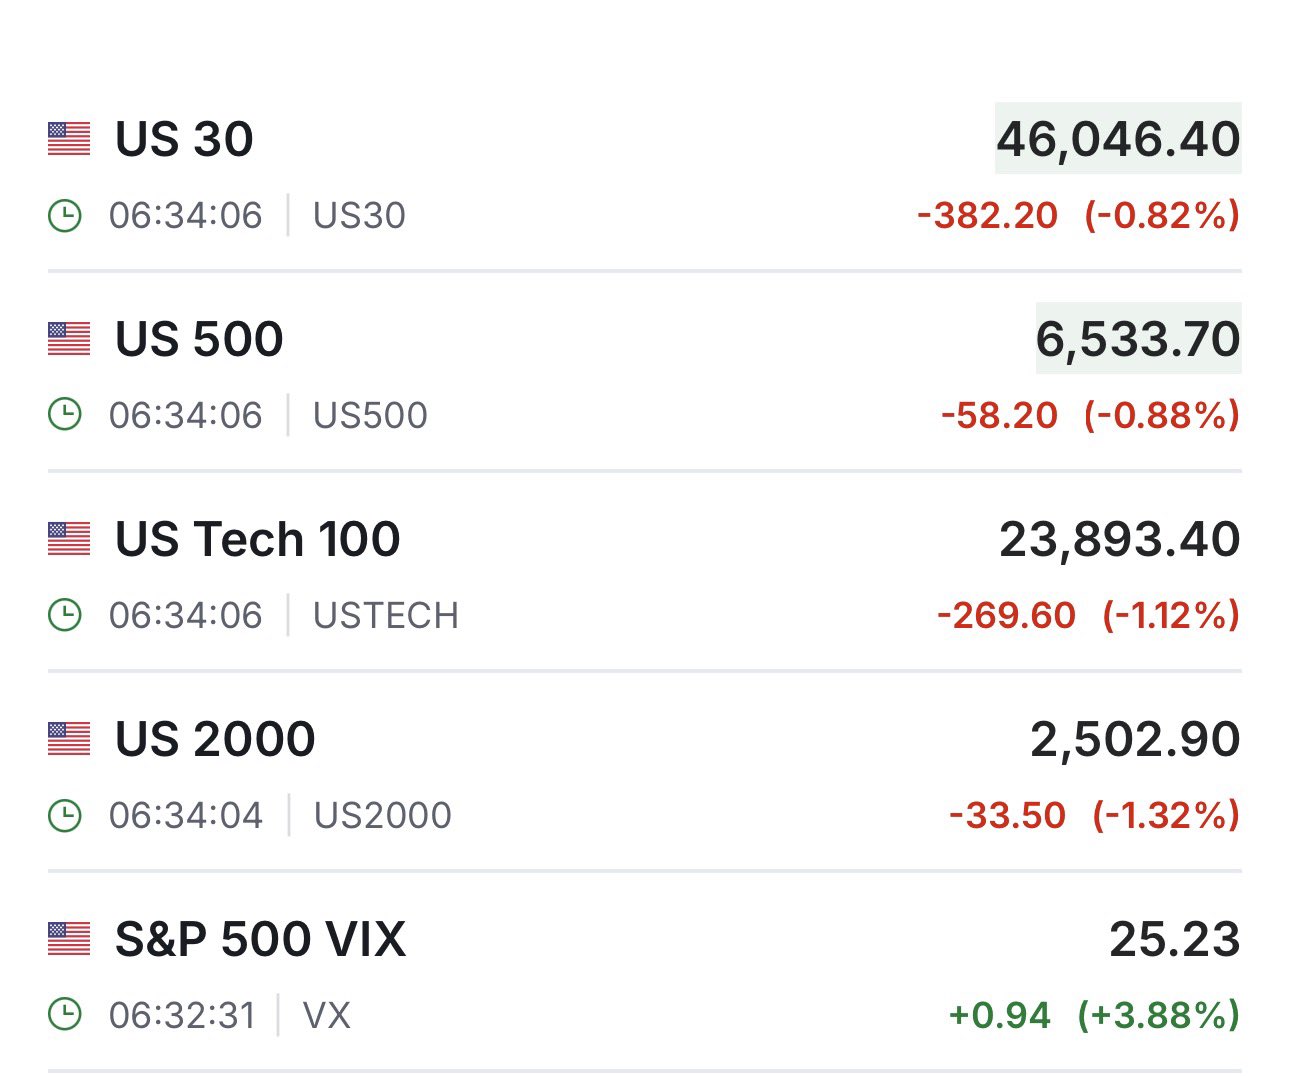Click the 6,533.70 price value
Screen dimensions: 1290x1076
pyautogui.click(x=1138, y=339)
